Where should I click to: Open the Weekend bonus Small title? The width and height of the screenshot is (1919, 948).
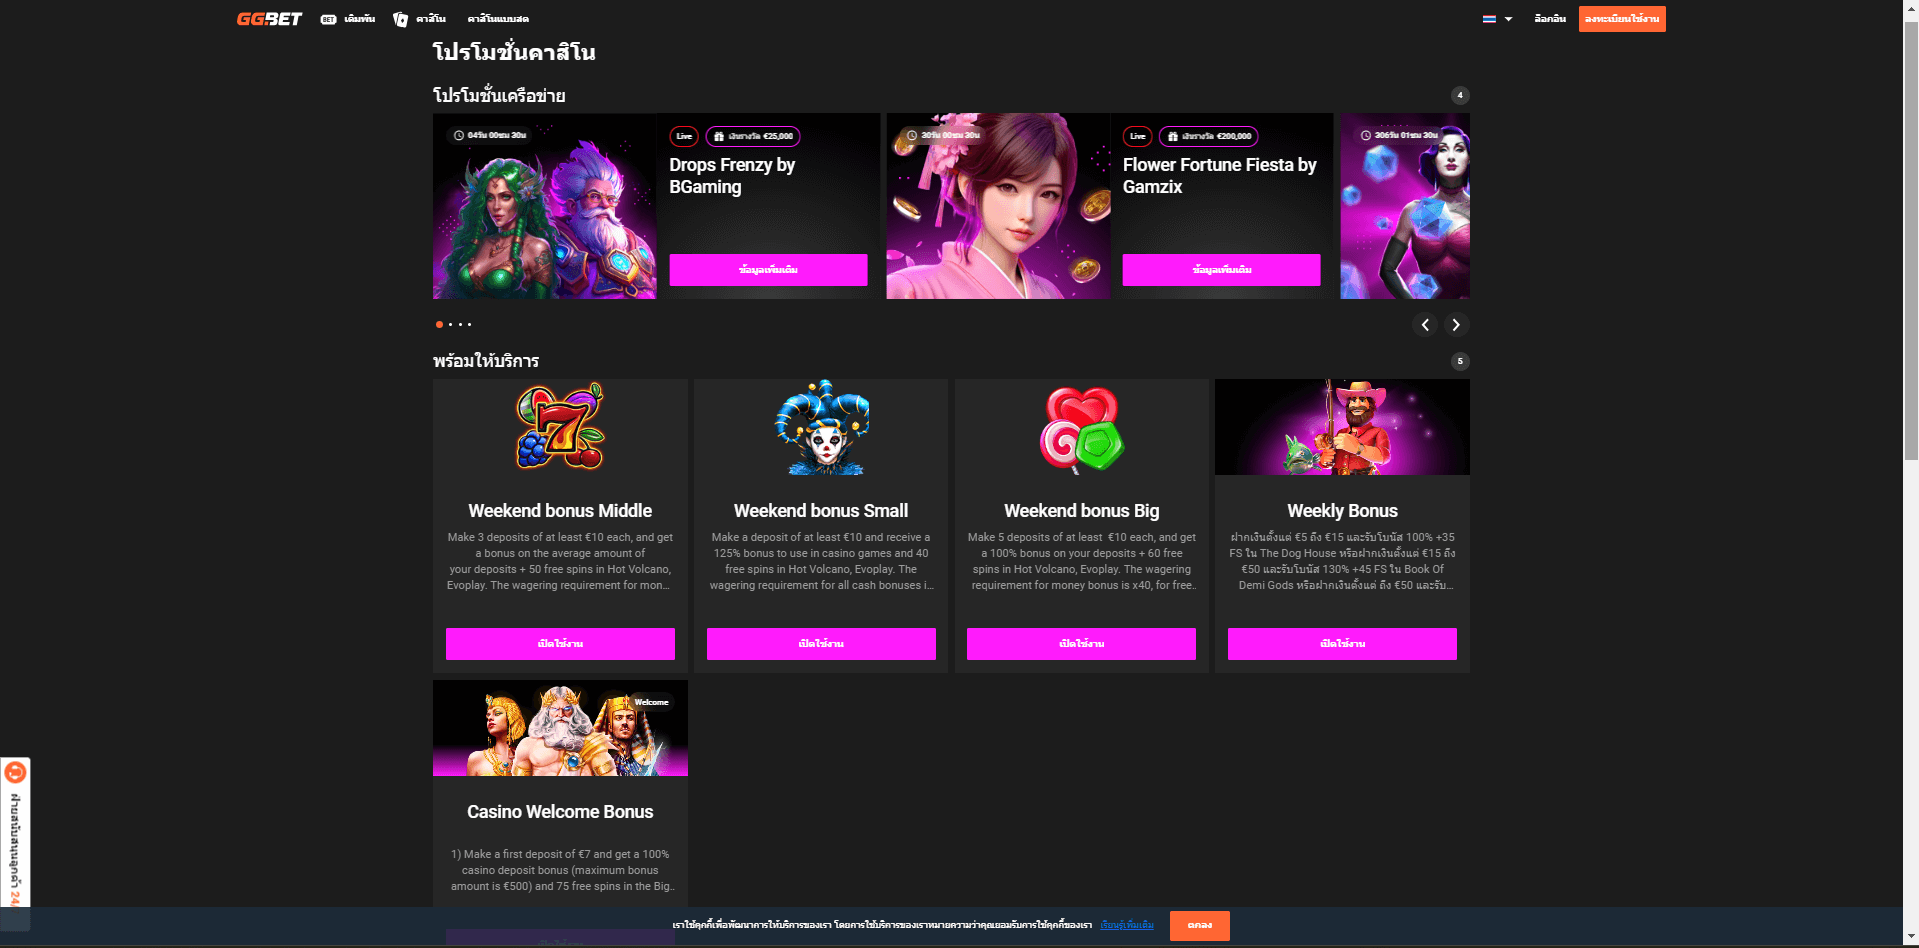tap(821, 511)
